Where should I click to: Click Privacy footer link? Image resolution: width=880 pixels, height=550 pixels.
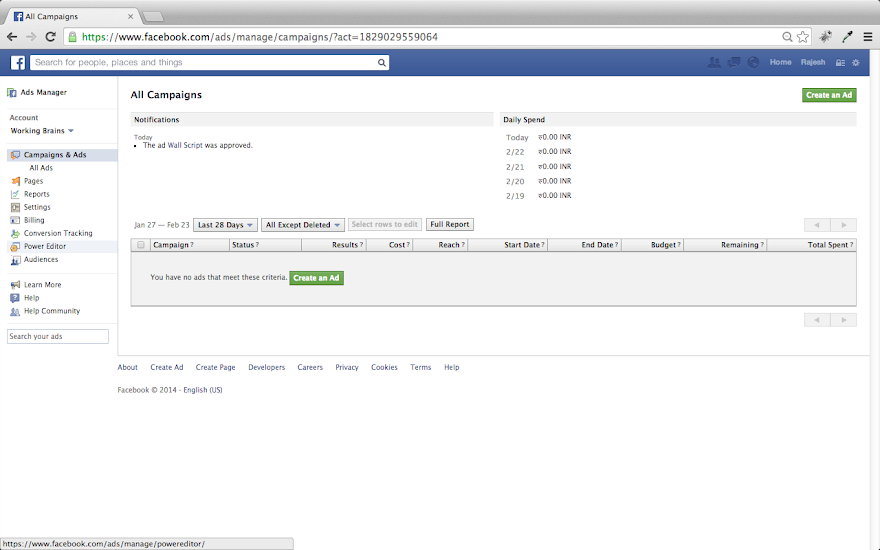pos(347,368)
